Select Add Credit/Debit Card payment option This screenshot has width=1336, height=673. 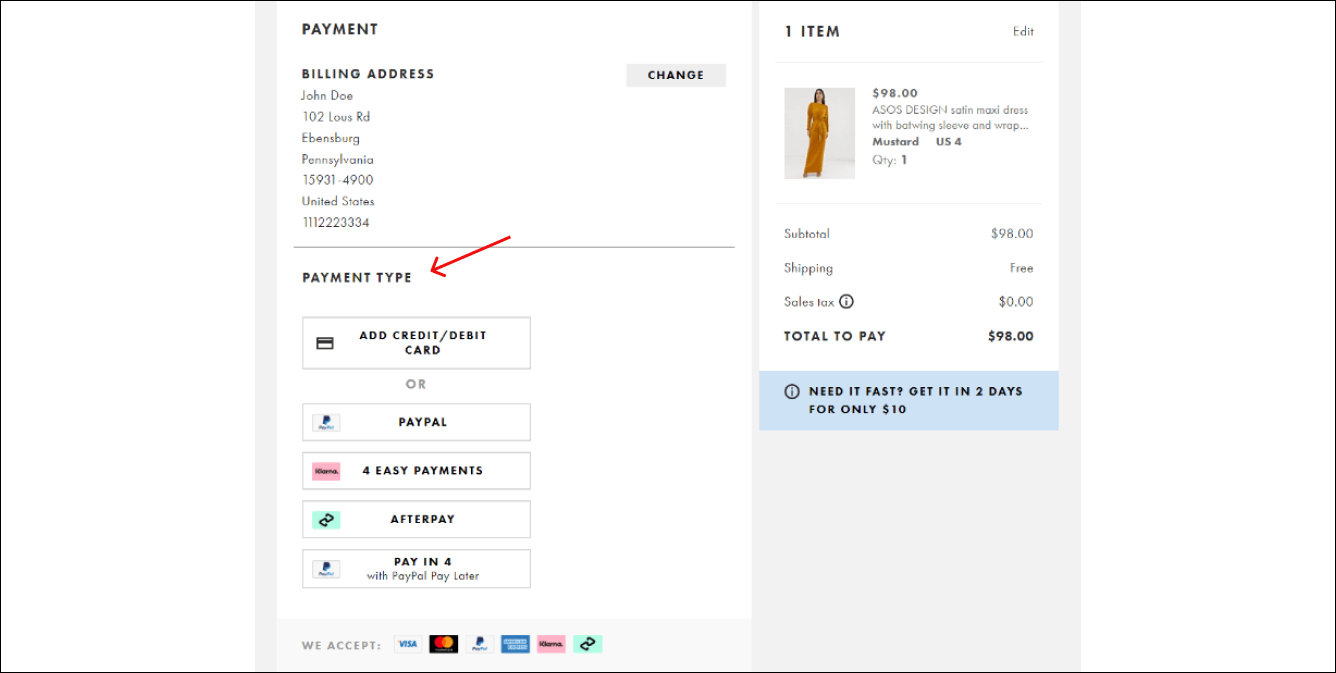(416, 343)
